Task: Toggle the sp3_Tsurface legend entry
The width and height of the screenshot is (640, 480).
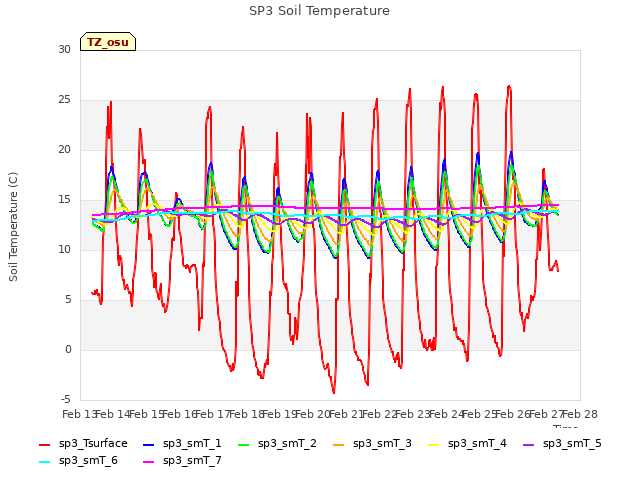Action: coord(83,443)
